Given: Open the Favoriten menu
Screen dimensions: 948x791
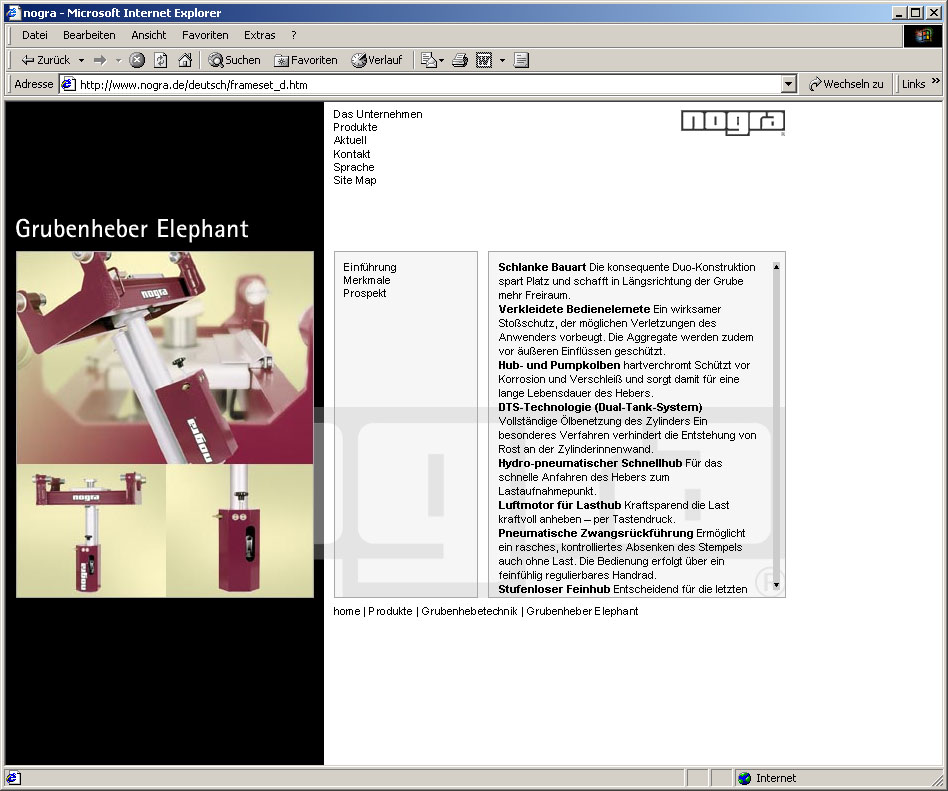Looking at the screenshot, I should tap(205, 35).
